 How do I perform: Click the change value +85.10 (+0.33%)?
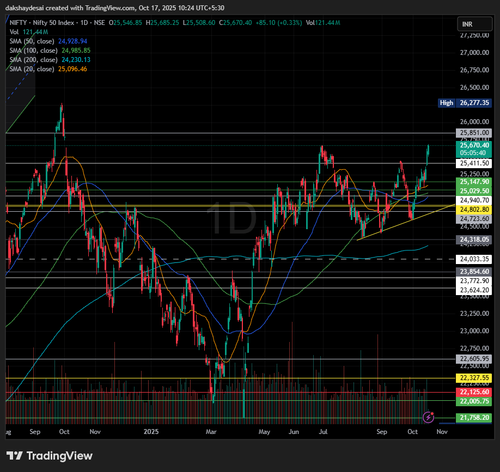click(x=279, y=23)
